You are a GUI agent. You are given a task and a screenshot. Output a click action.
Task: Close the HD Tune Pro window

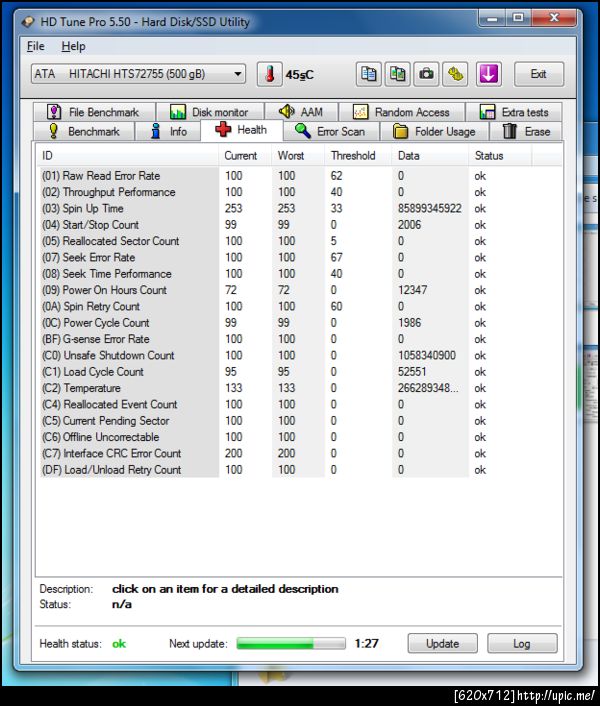(554, 18)
